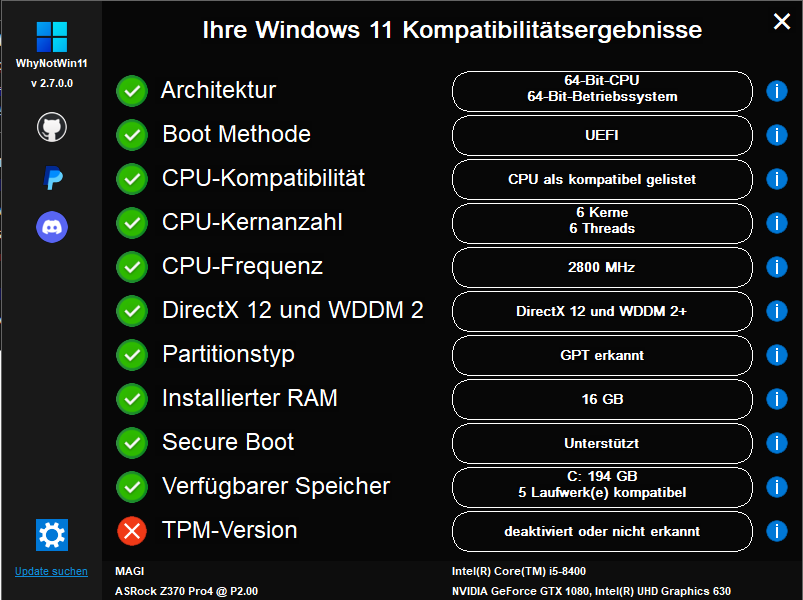This screenshot has width=803, height=600.
Task: Click the 'GPT erkannt' result button
Action: pos(602,355)
